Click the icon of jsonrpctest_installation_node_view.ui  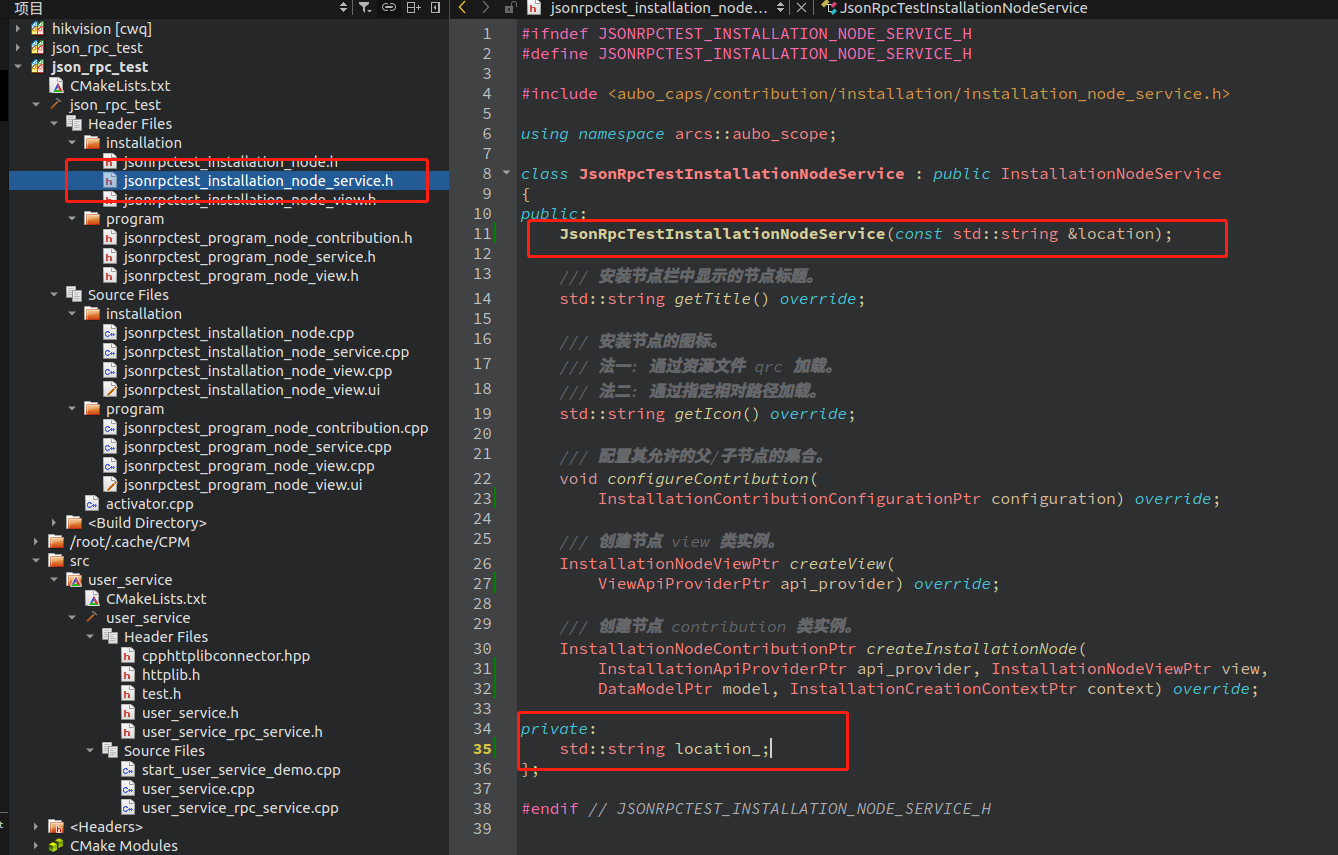110,390
